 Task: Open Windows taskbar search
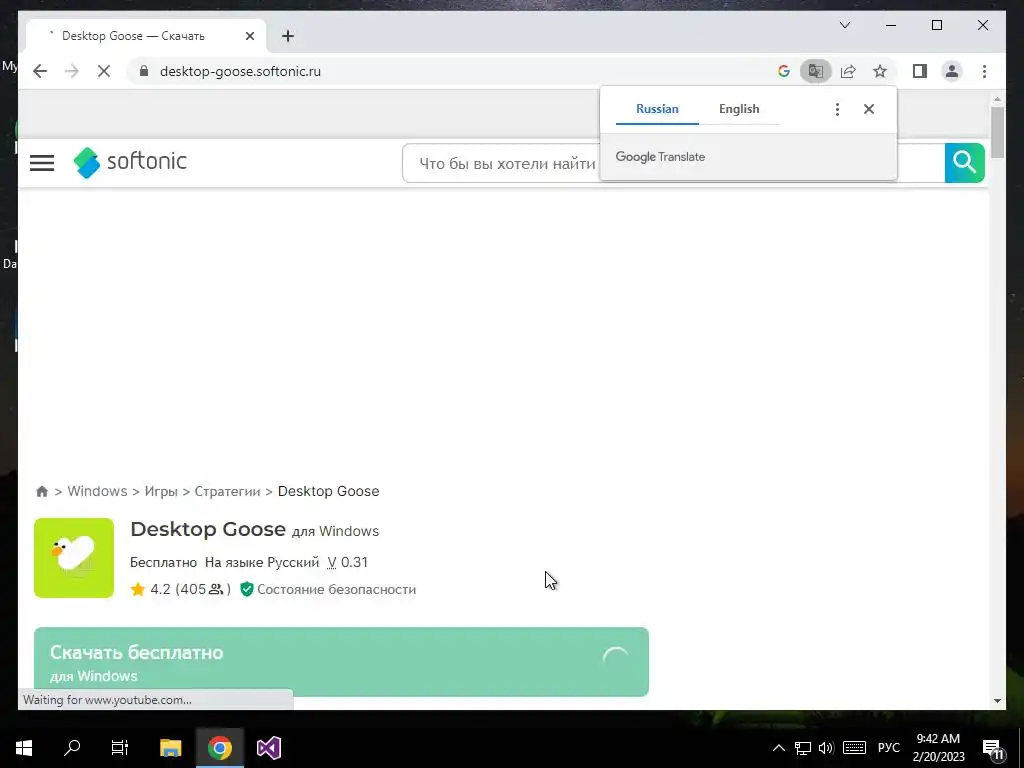(72, 748)
